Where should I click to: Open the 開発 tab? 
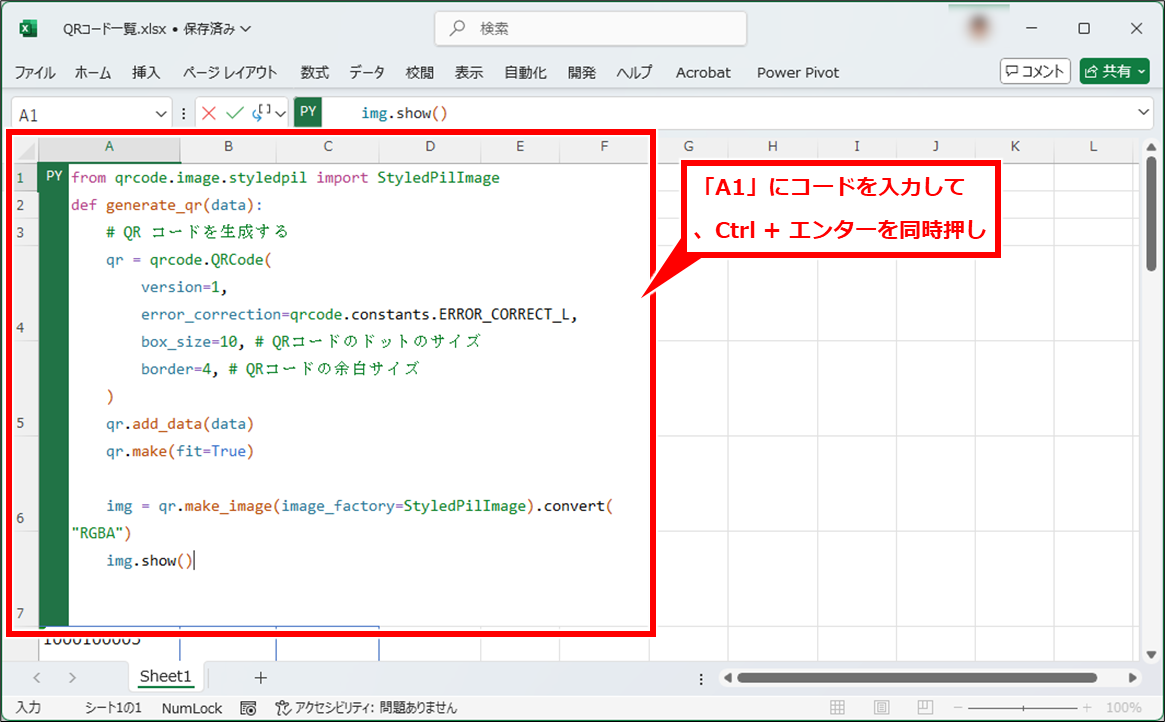[582, 72]
